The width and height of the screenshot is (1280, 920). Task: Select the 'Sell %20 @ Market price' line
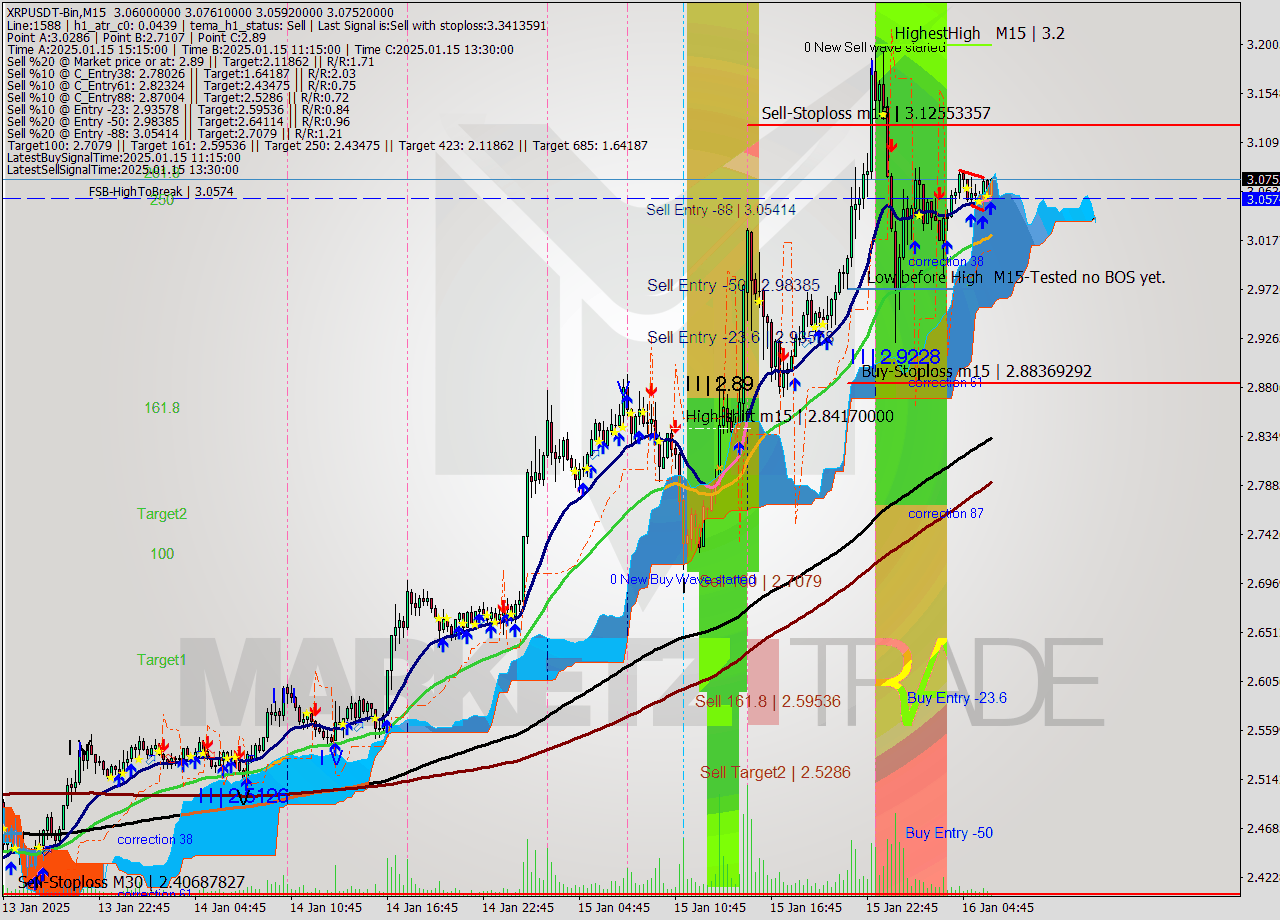[191, 62]
